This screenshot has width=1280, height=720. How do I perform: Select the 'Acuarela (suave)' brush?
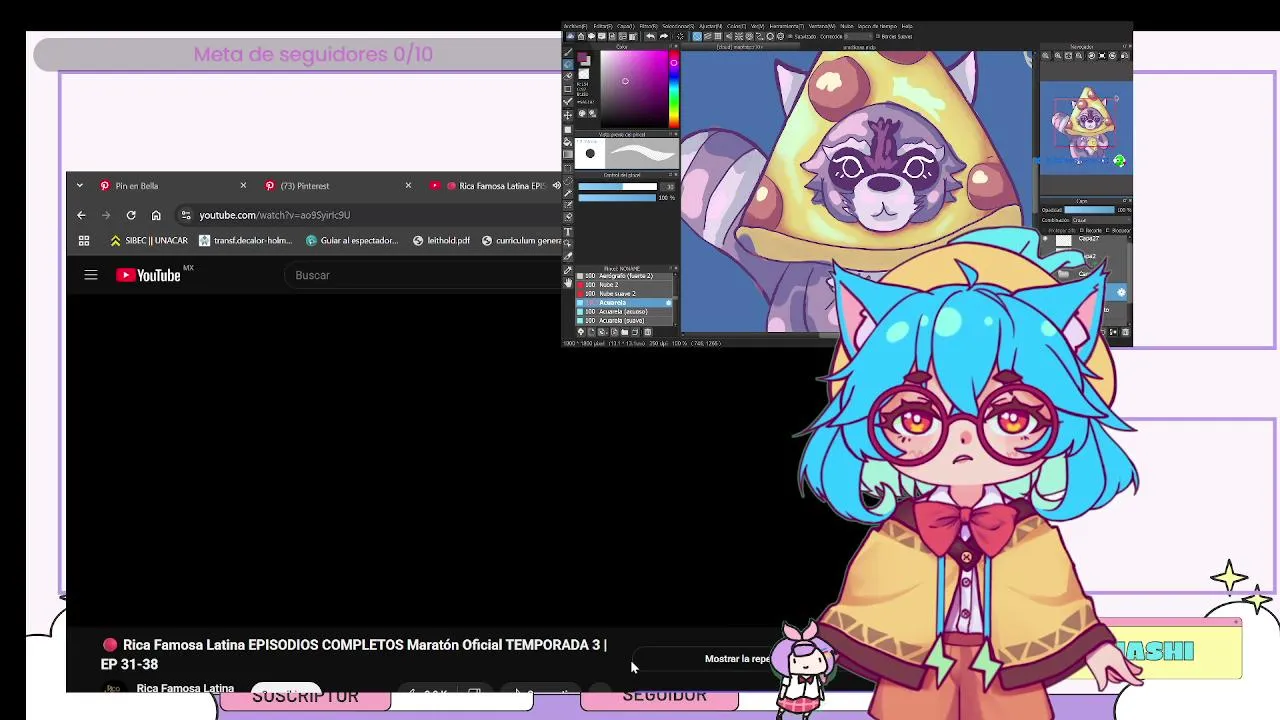tap(625, 321)
